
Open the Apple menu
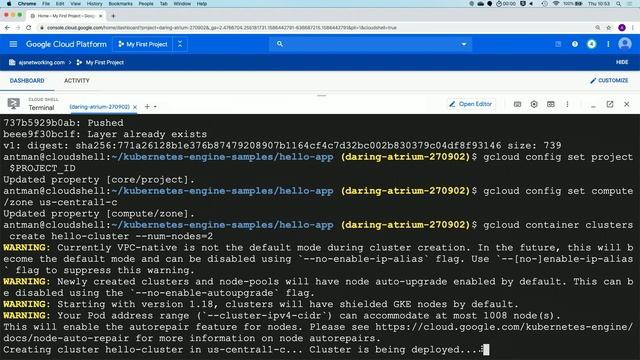[9, 4]
